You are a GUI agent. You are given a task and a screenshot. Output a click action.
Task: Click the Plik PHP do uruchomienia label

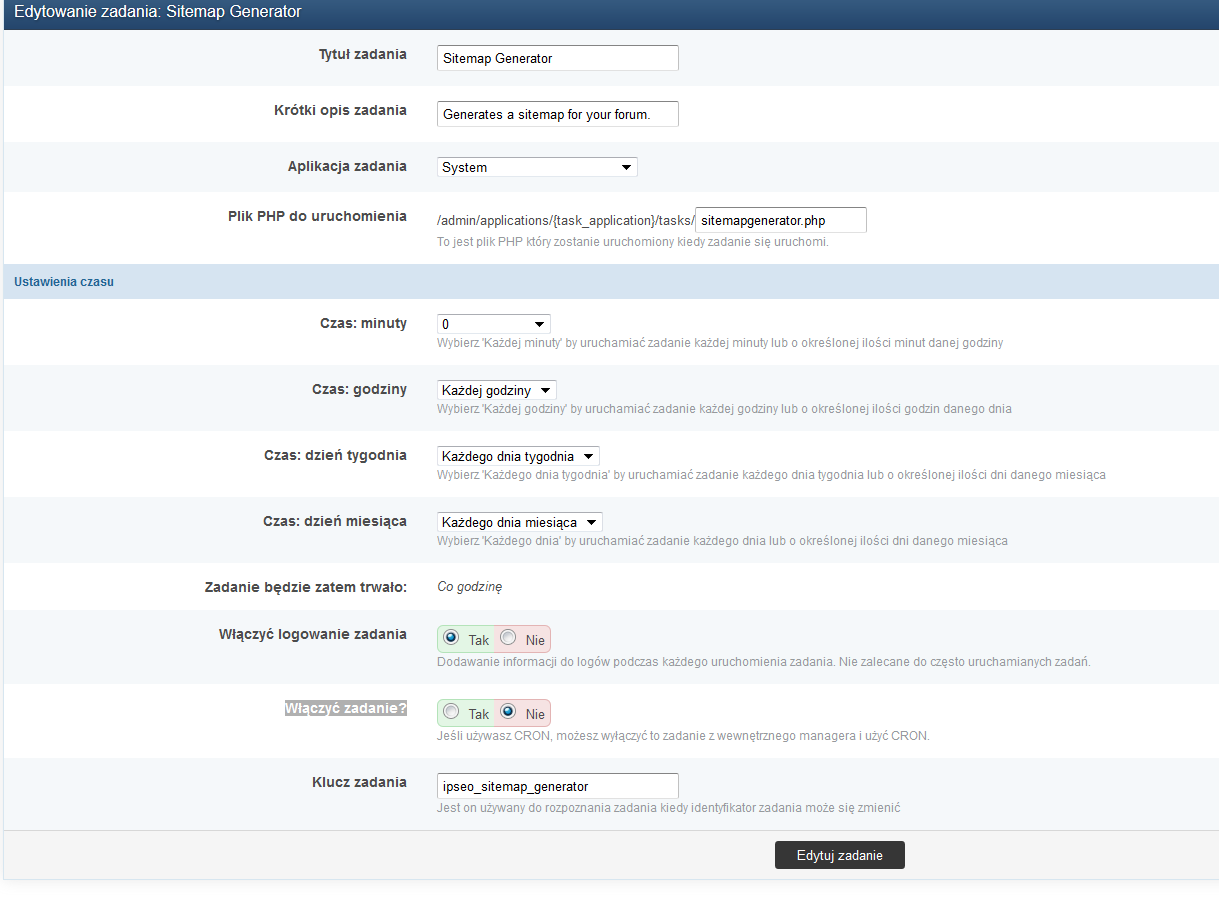pyautogui.click(x=314, y=215)
